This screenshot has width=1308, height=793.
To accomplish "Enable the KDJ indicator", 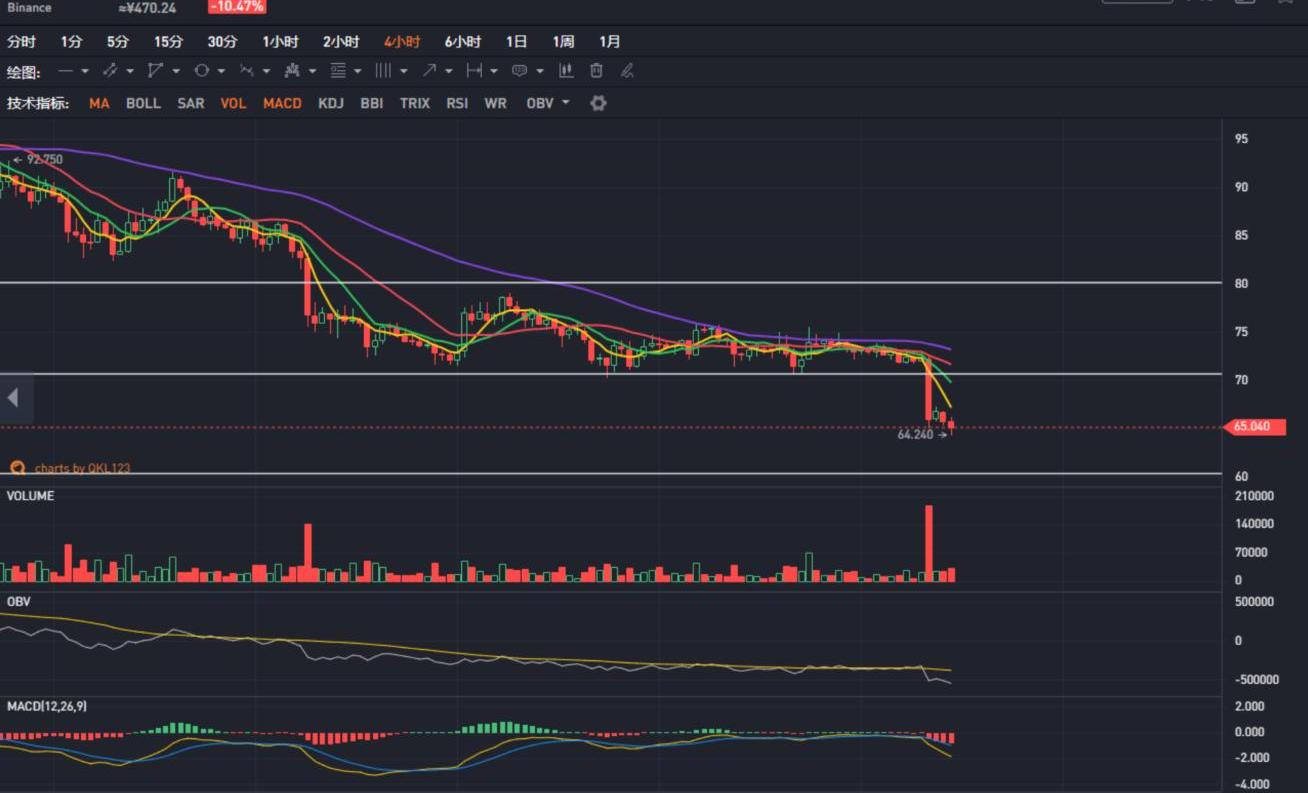I will (x=331, y=103).
